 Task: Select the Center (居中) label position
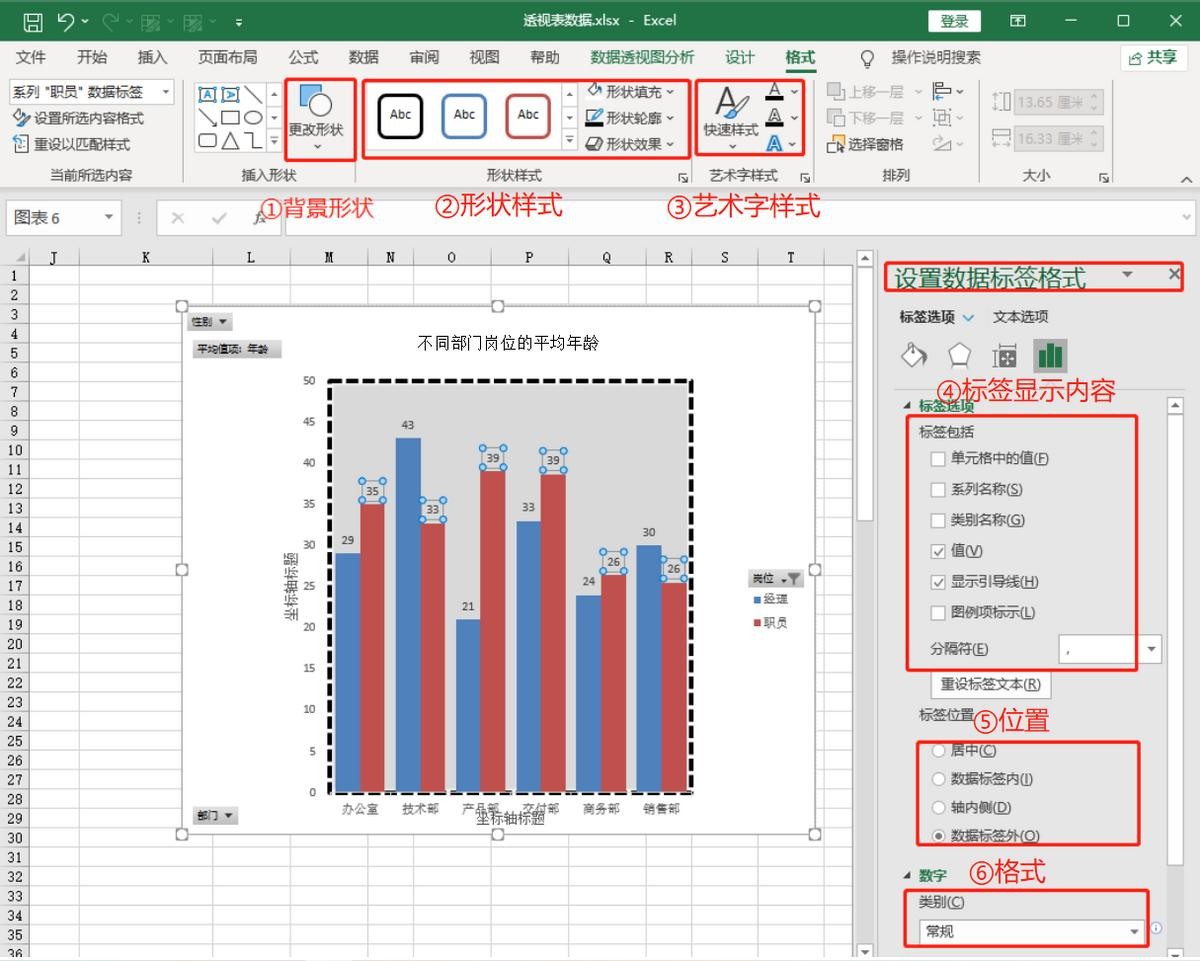[938, 750]
